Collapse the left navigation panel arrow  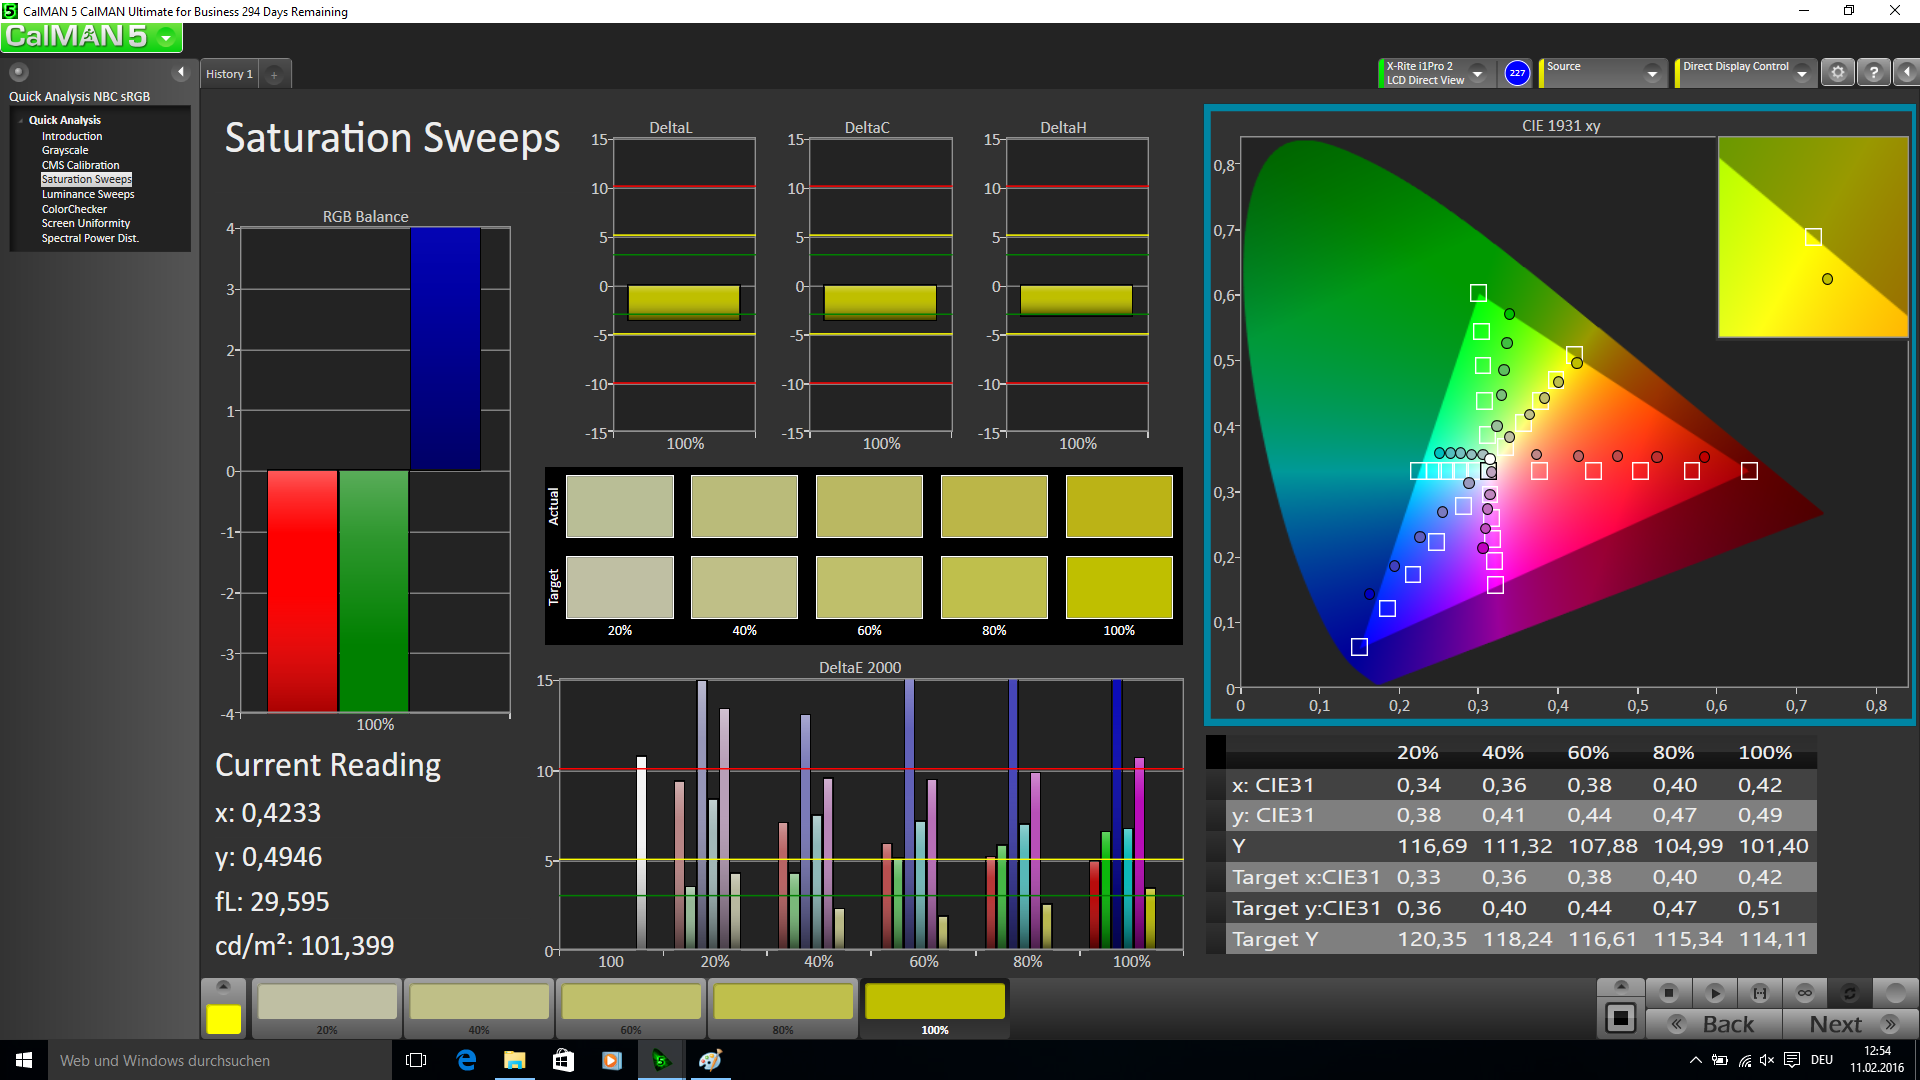point(181,72)
